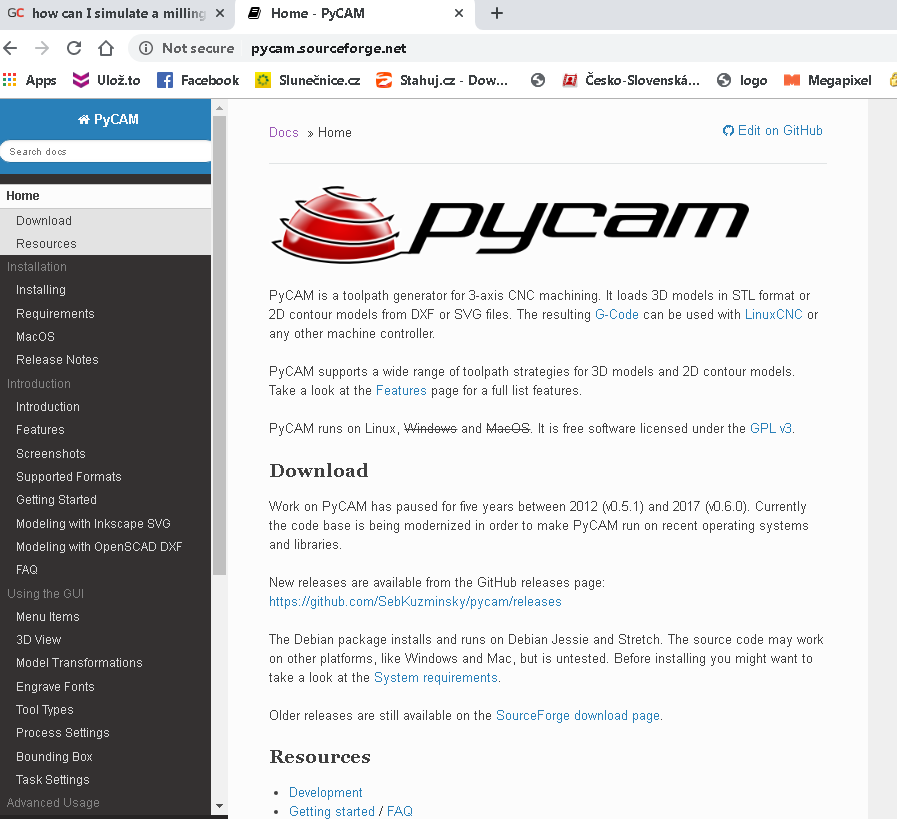Open the Getting started resource link

pyautogui.click(x=332, y=811)
